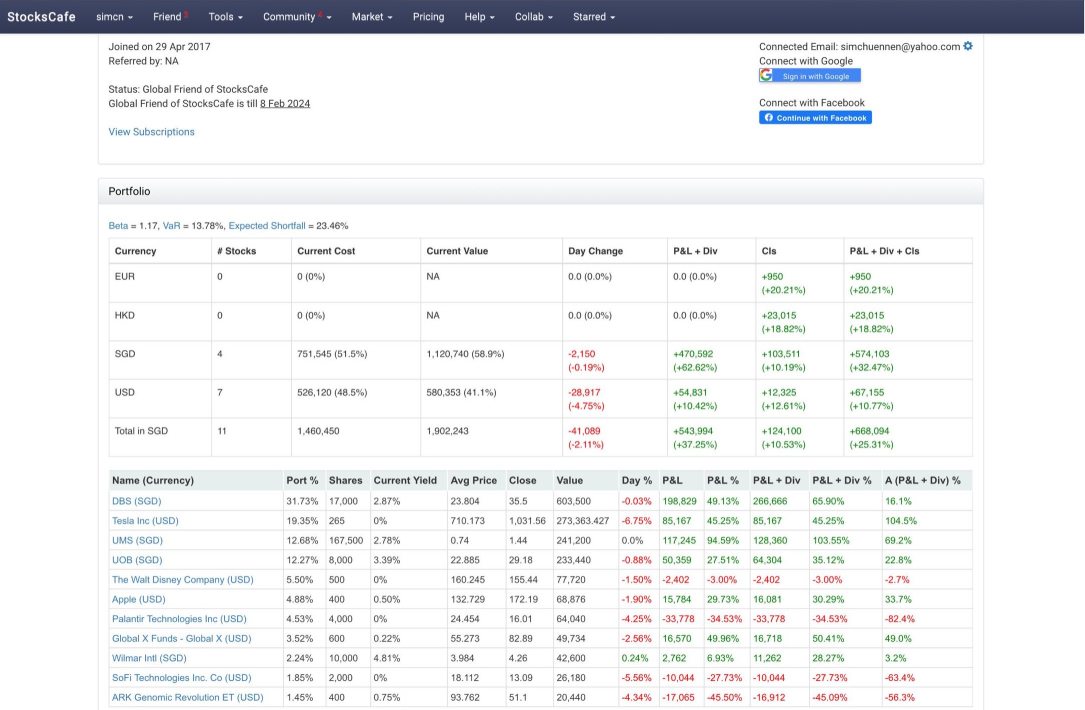
Task: Open the Tools dropdown menu
Action: tap(226, 17)
